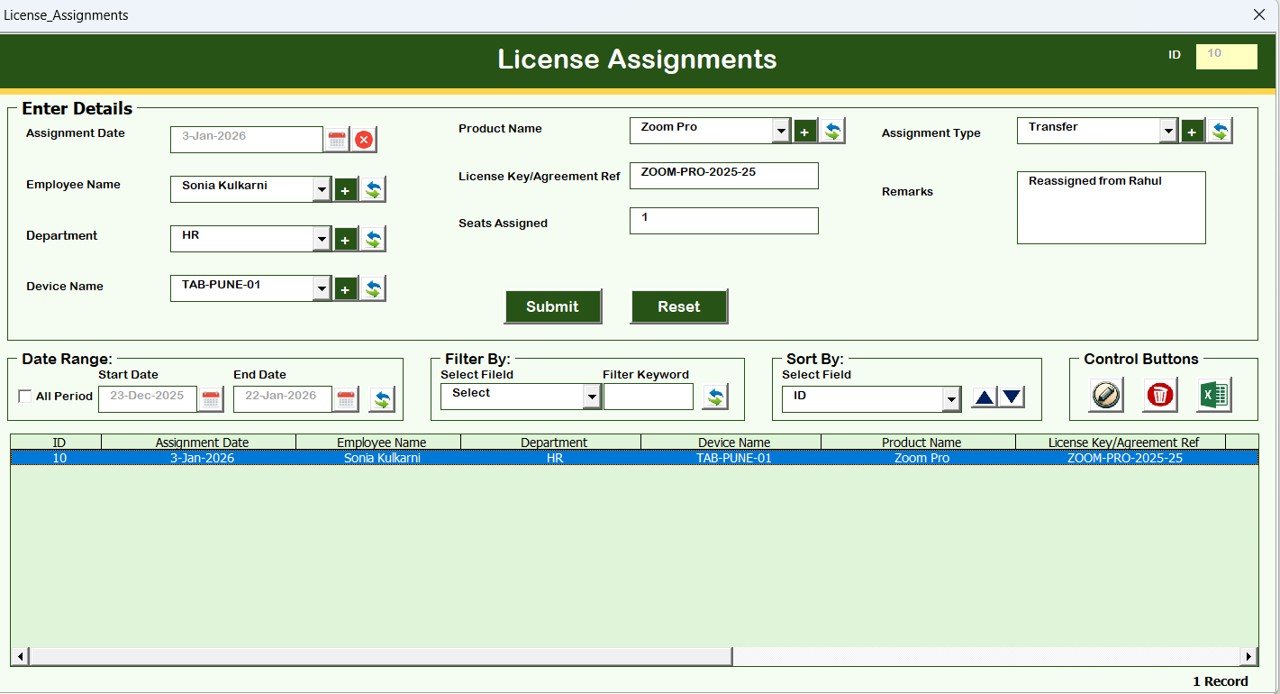Expand the Product Name dropdown
The height and width of the screenshot is (694, 1280).
(781, 131)
